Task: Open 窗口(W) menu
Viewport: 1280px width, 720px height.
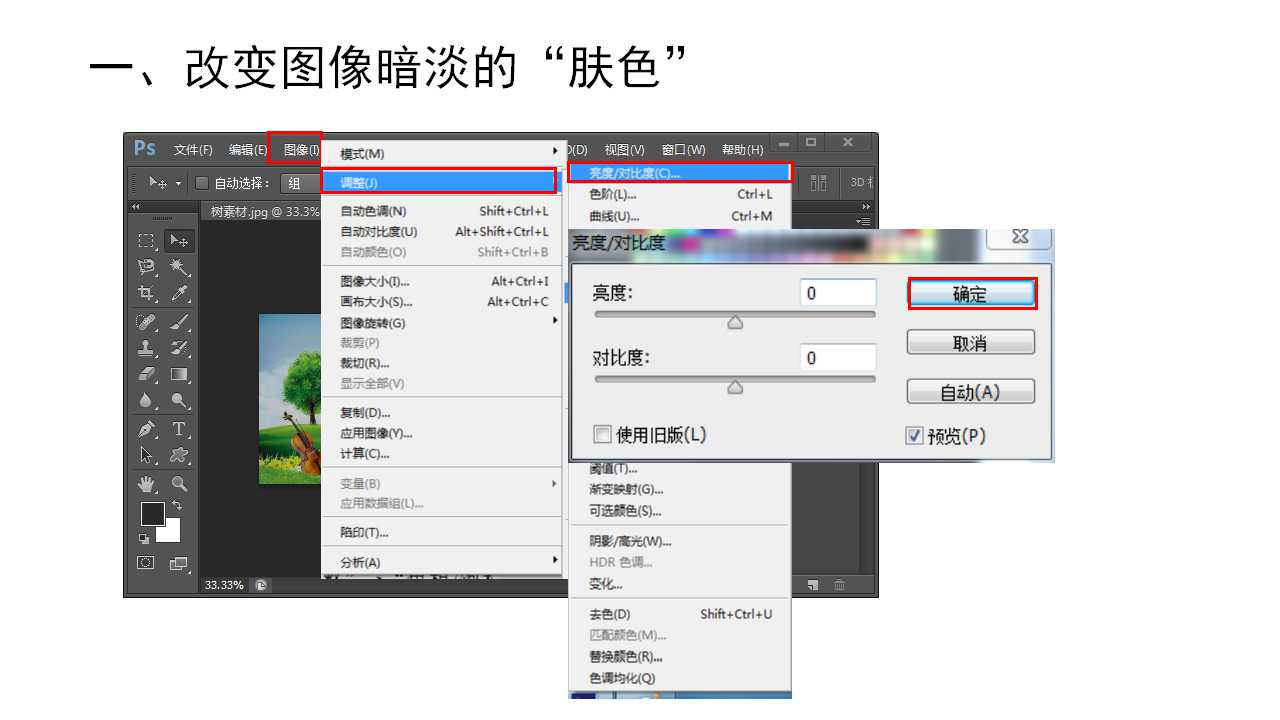Action: [x=683, y=150]
